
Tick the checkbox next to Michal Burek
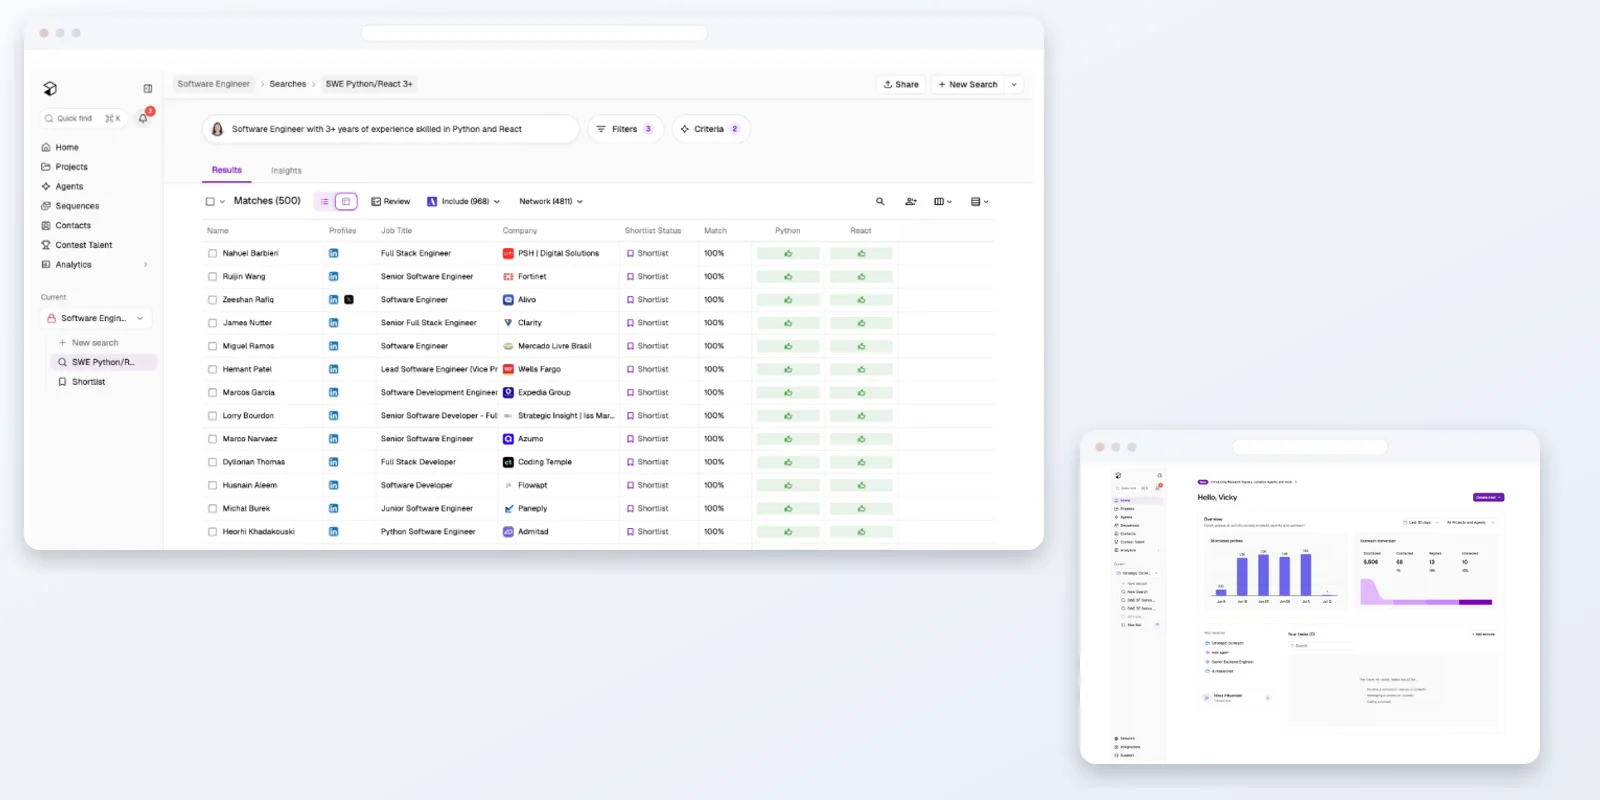[212, 509]
